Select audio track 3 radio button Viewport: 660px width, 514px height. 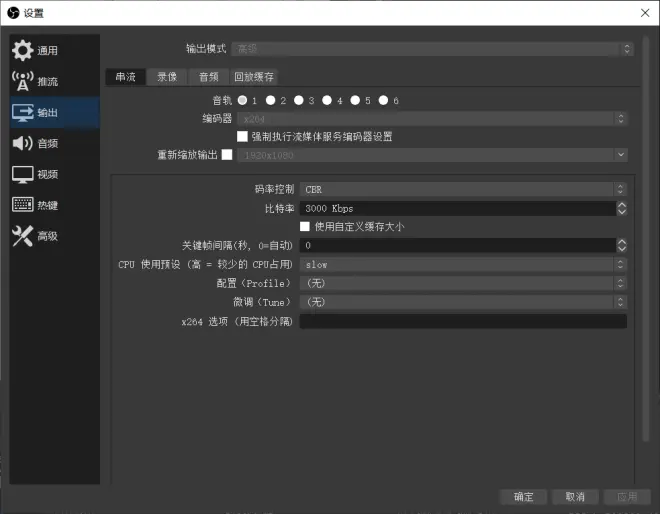(299, 100)
